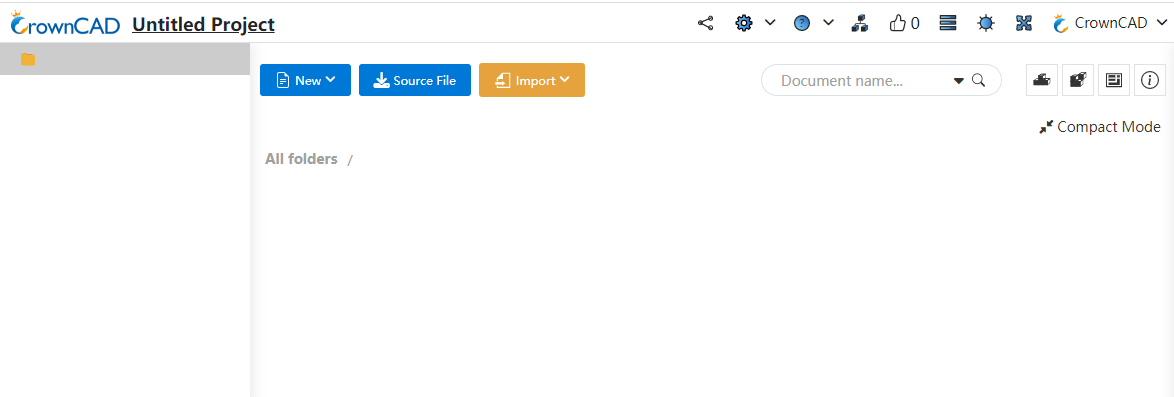1174x397 pixels.
Task: Open the hierarchy structure icon
Action: (860, 23)
